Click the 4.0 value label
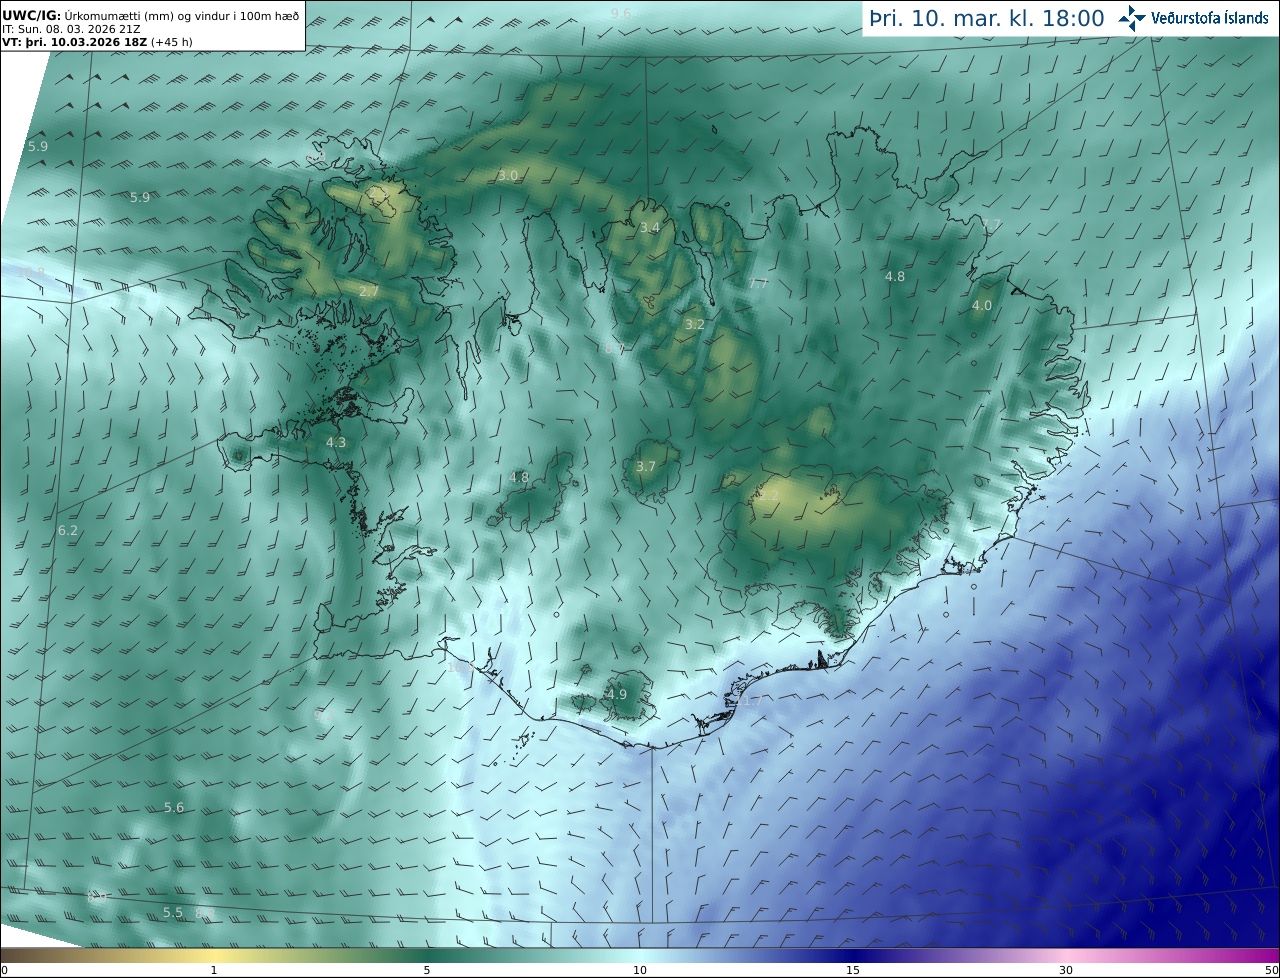The height and width of the screenshot is (978, 1280). [x=982, y=305]
